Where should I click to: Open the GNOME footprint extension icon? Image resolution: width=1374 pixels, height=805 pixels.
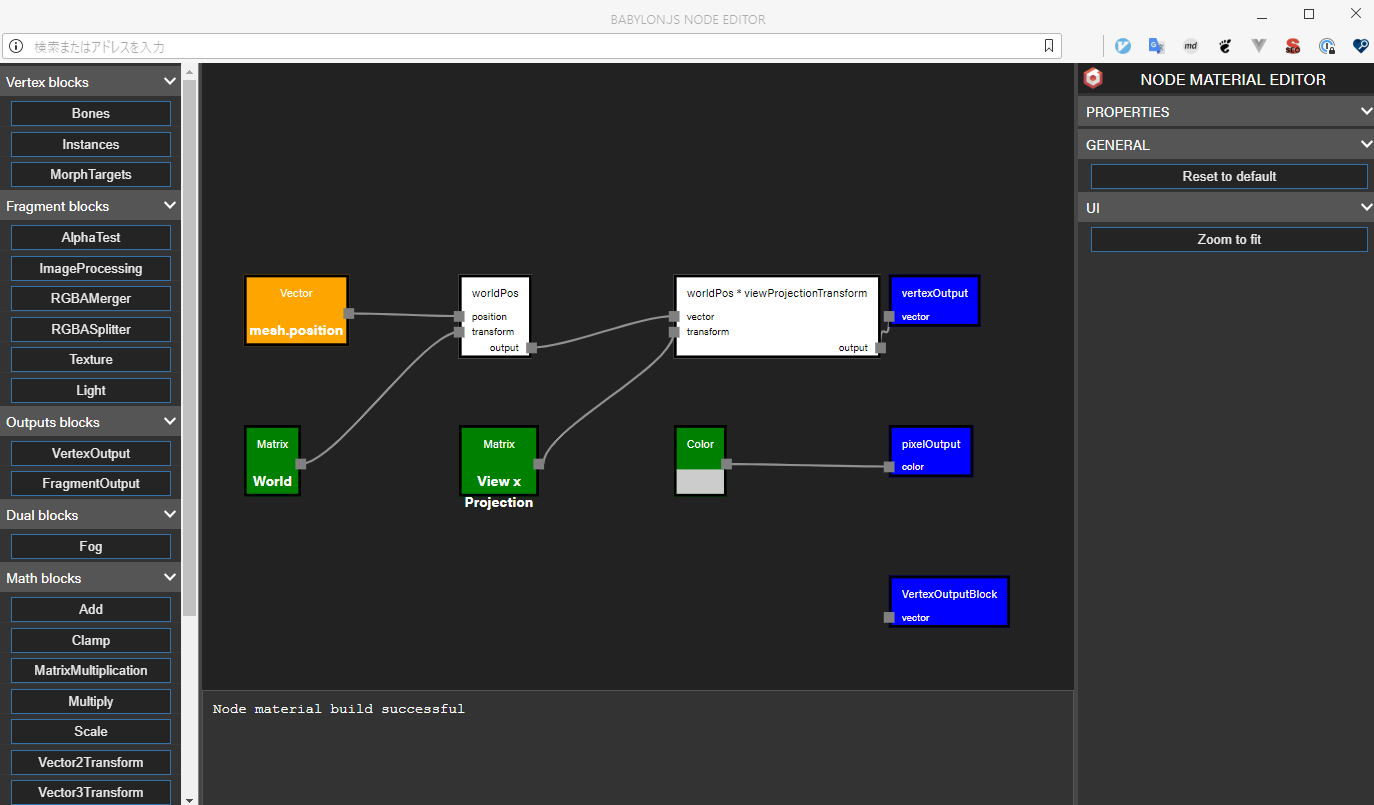pos(1225,46)
